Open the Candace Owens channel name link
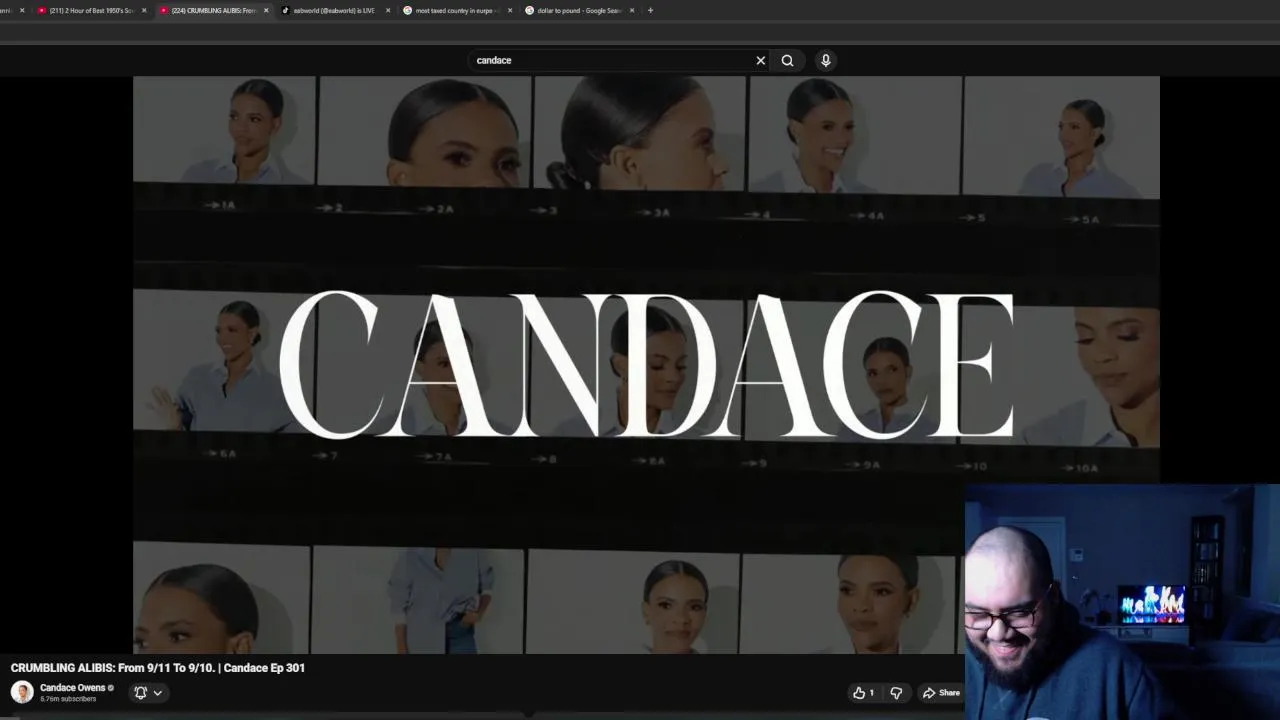This screenshot has height=720, width=1280. click(72, 688)
